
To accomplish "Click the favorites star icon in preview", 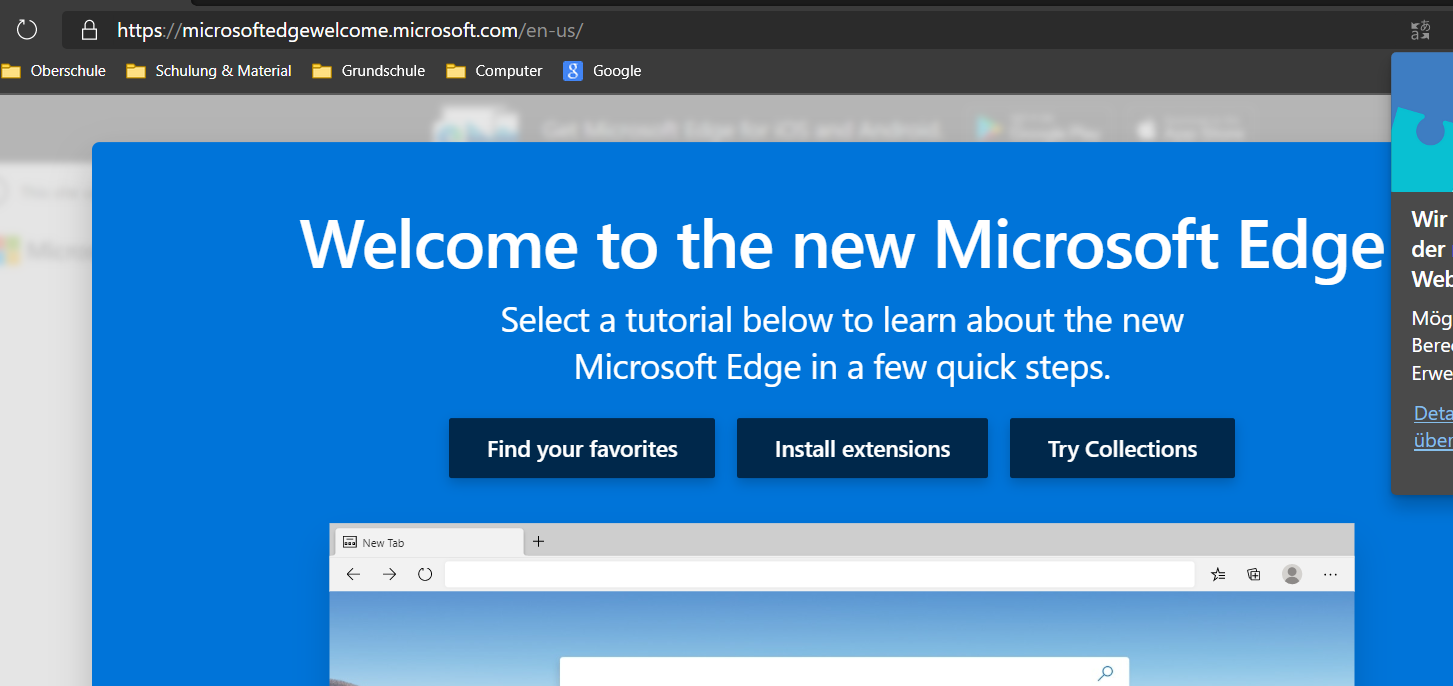I will pyautogui.click(x=1218, y=574).
